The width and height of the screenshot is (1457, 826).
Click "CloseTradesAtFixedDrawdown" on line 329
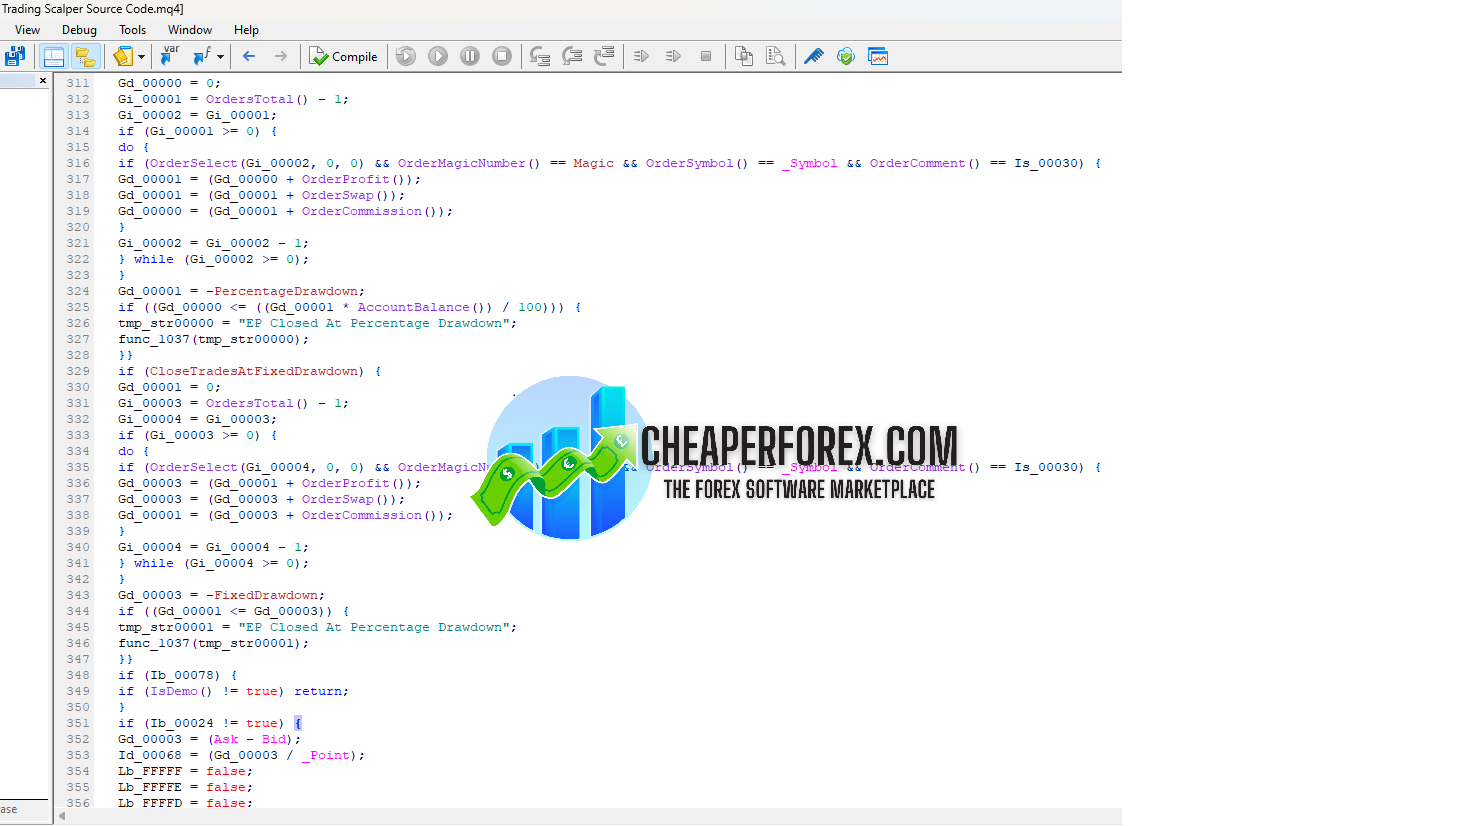pos(254,371)
